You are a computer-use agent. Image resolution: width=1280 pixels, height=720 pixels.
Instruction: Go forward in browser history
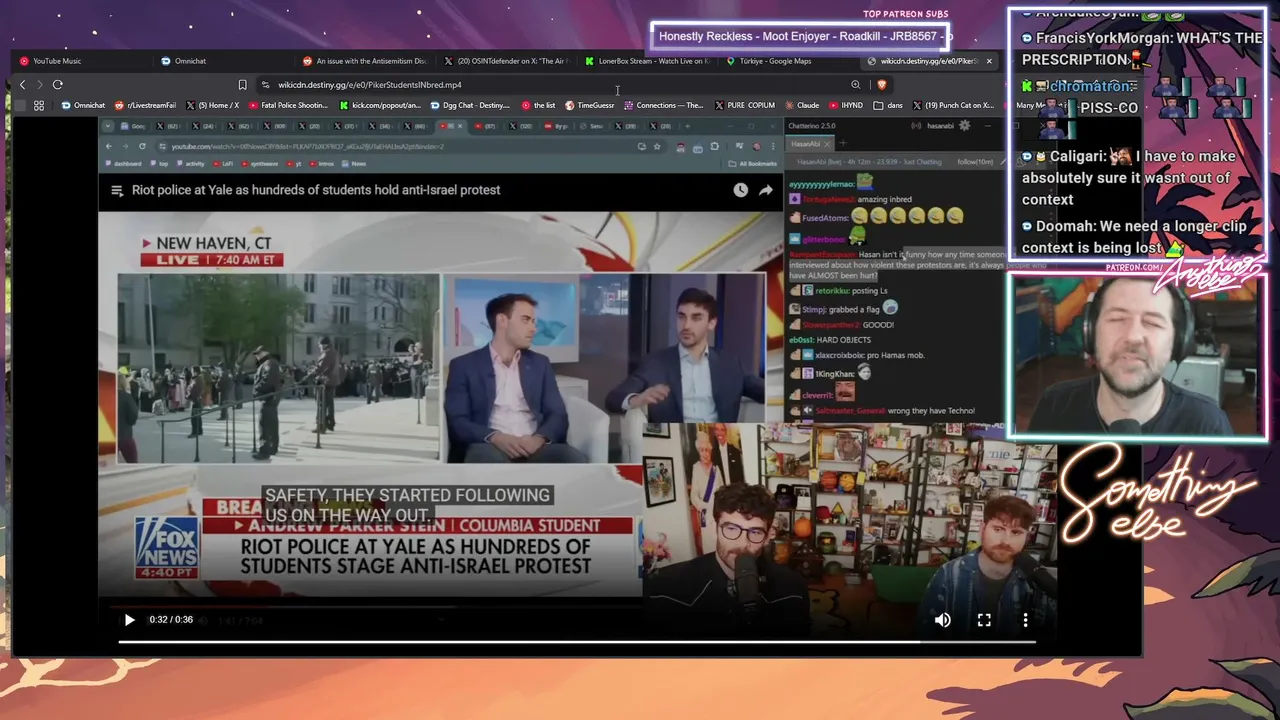coord(38,85)
